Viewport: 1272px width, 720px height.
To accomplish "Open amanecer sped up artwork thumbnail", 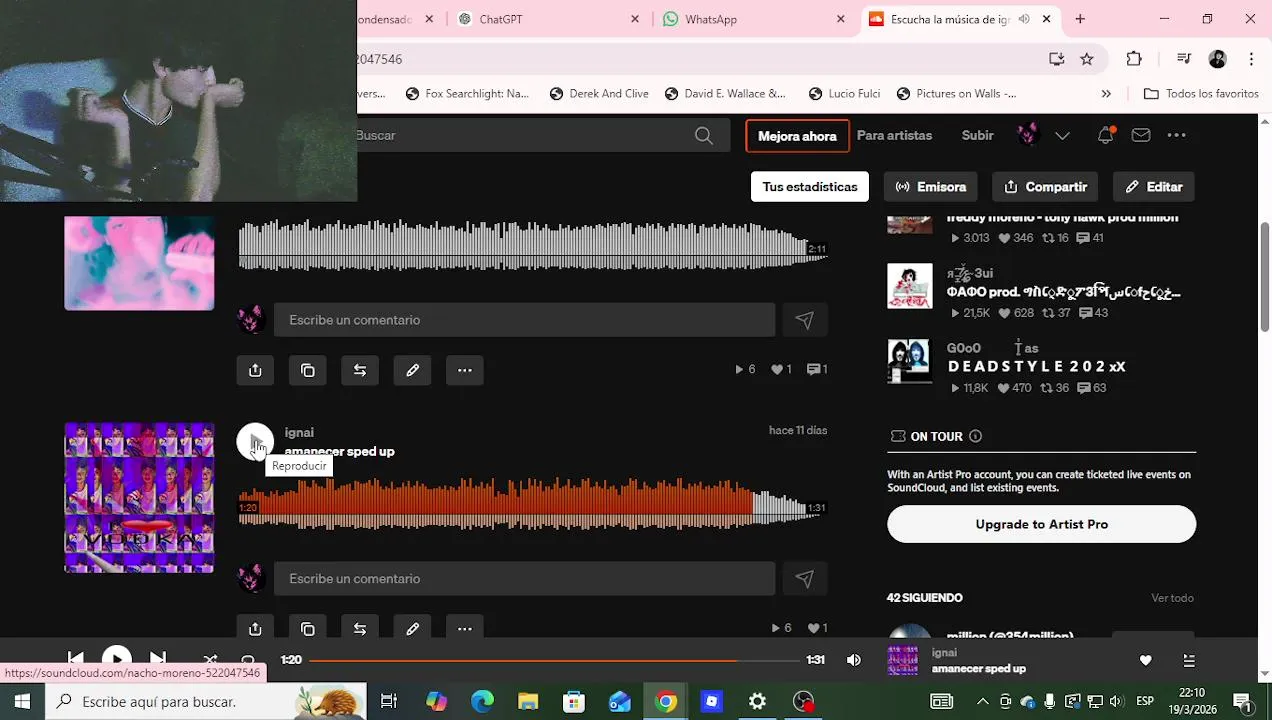I will [x=139, y=498].
